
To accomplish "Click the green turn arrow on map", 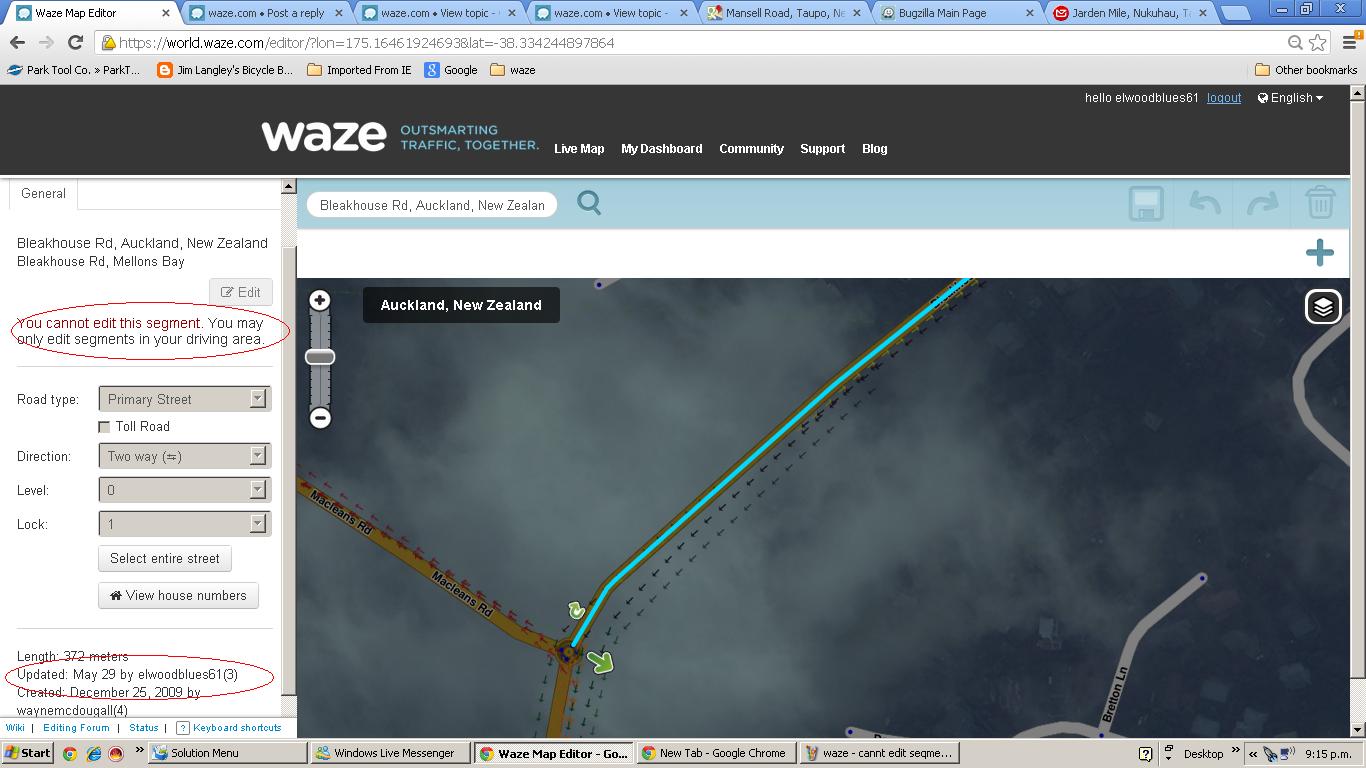I will [x=599, y=661].
